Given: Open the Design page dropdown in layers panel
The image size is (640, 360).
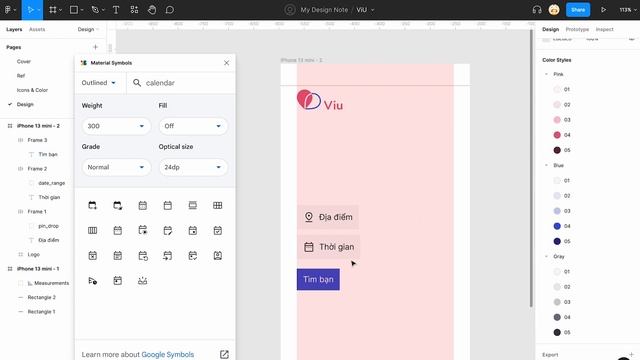Looking at the screenshot, I should (x=88, y=29).
